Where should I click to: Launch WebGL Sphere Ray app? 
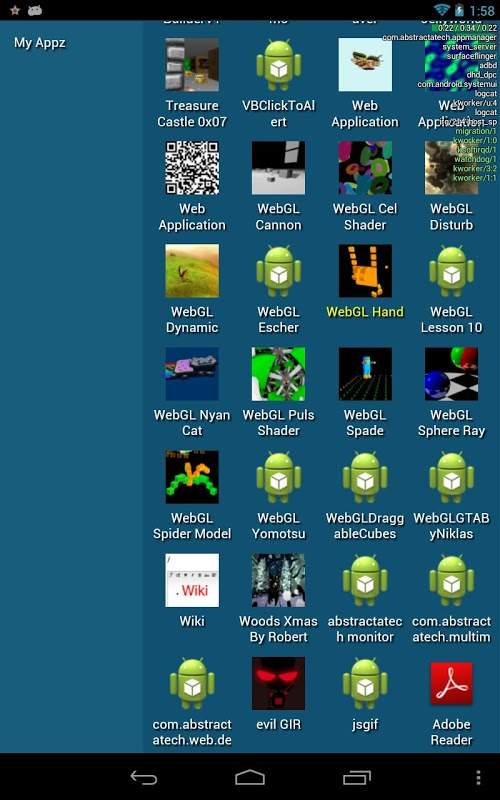[452, 374]
